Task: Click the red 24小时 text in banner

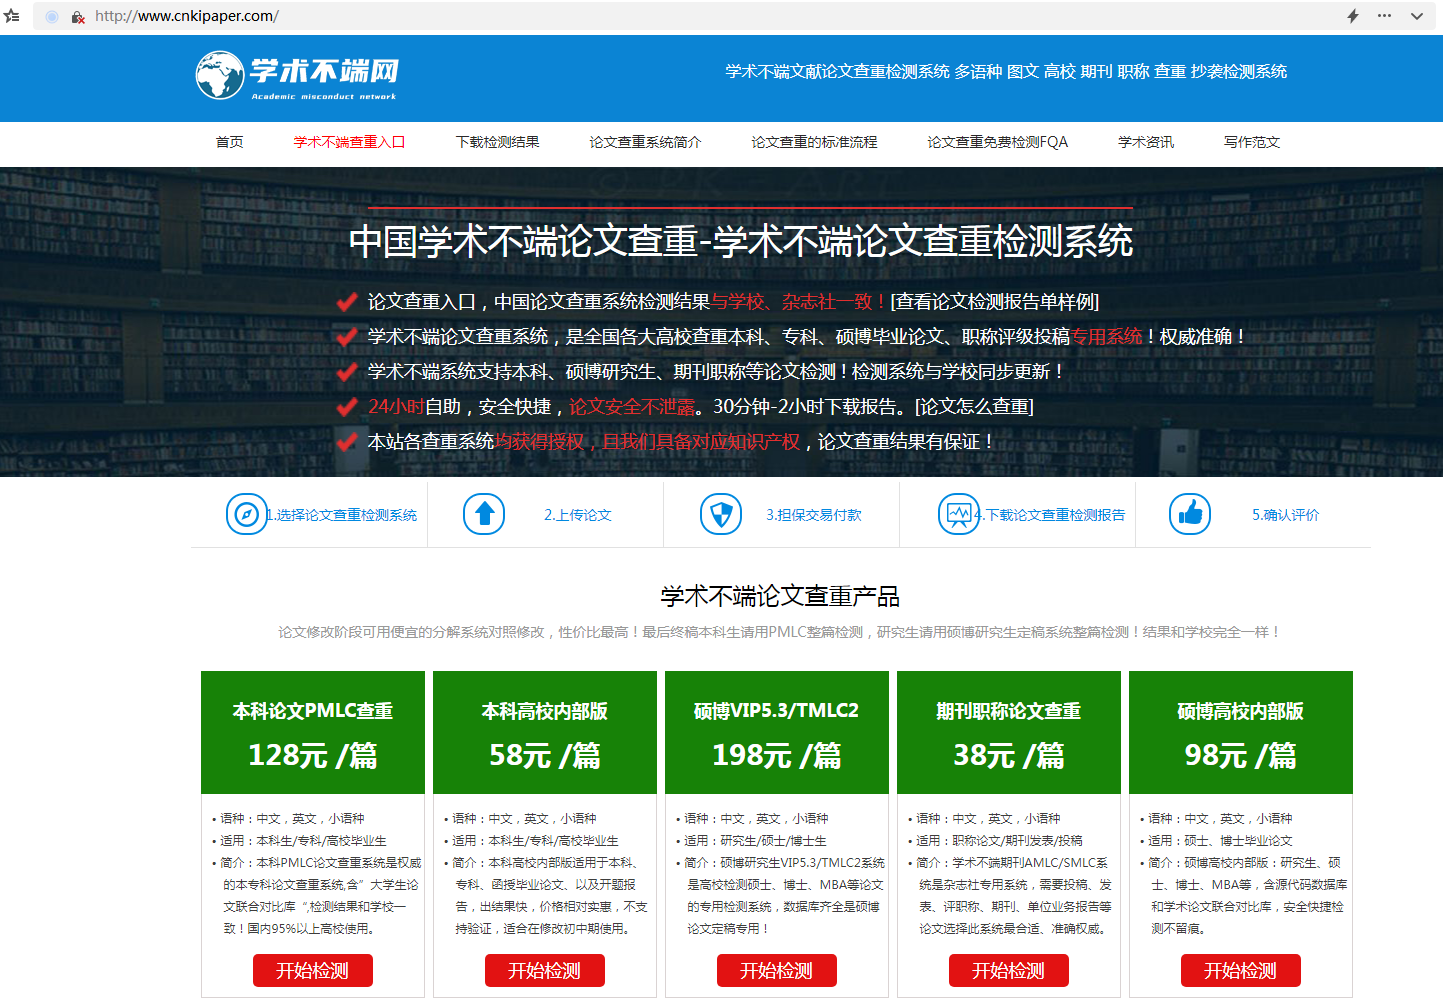Action: click(396, 406)
